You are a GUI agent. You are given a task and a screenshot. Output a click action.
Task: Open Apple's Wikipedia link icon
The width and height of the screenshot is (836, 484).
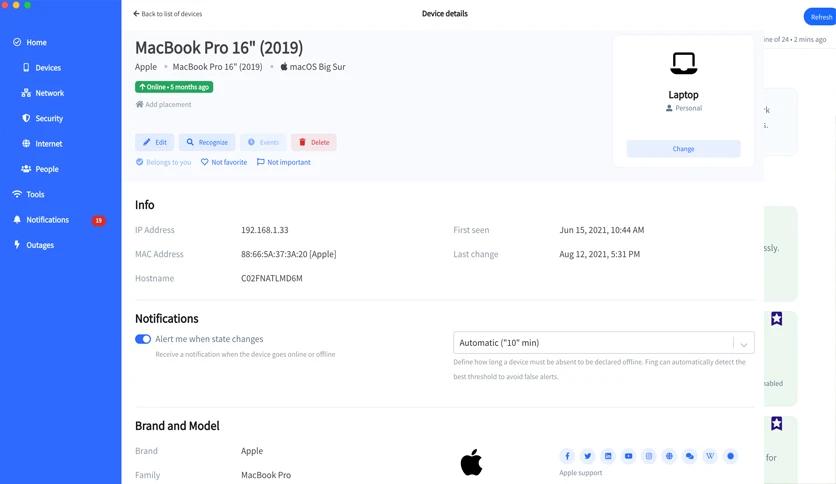710,456
